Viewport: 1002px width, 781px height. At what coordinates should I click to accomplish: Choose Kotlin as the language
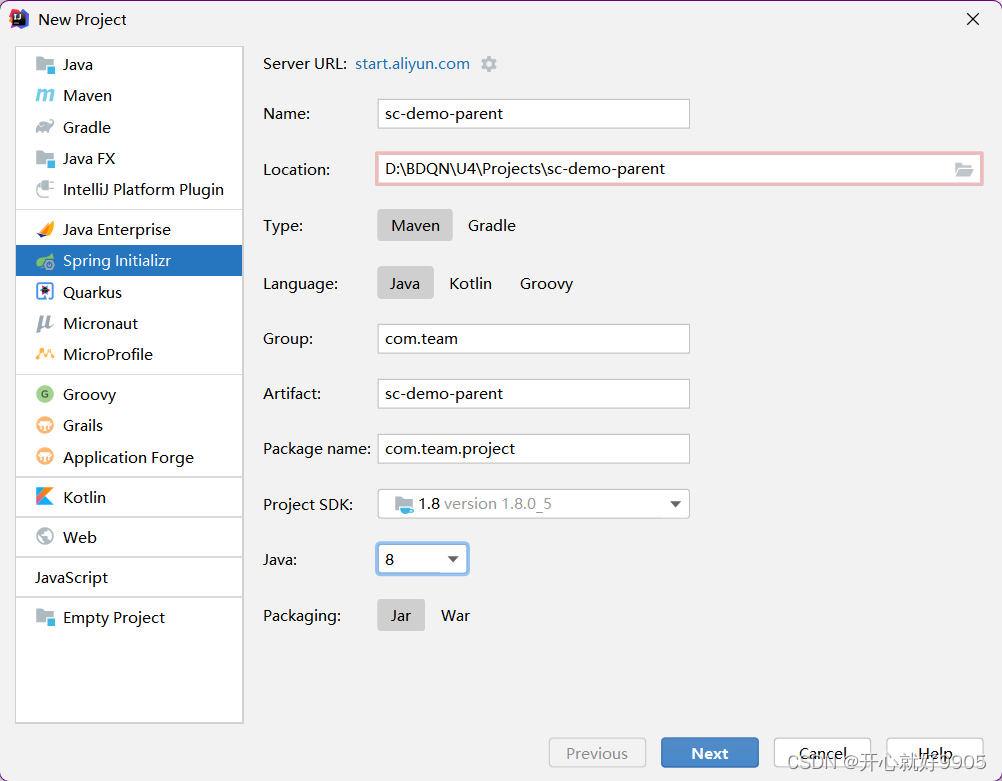(470, 283)
